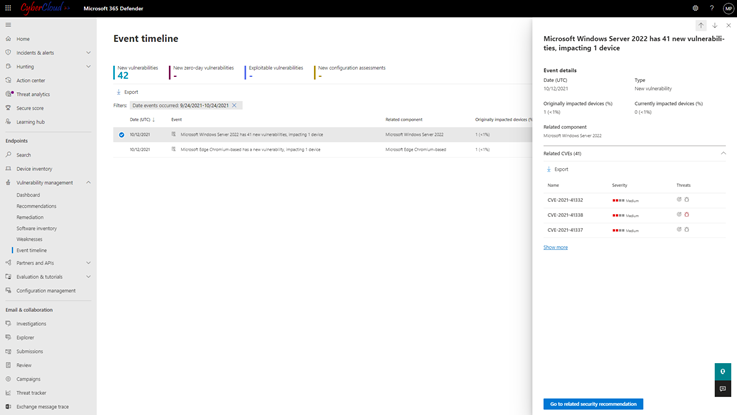Go to previous event with up arrow
The width and height of the screenshot is (737, 415).
[x=701, y=25]
